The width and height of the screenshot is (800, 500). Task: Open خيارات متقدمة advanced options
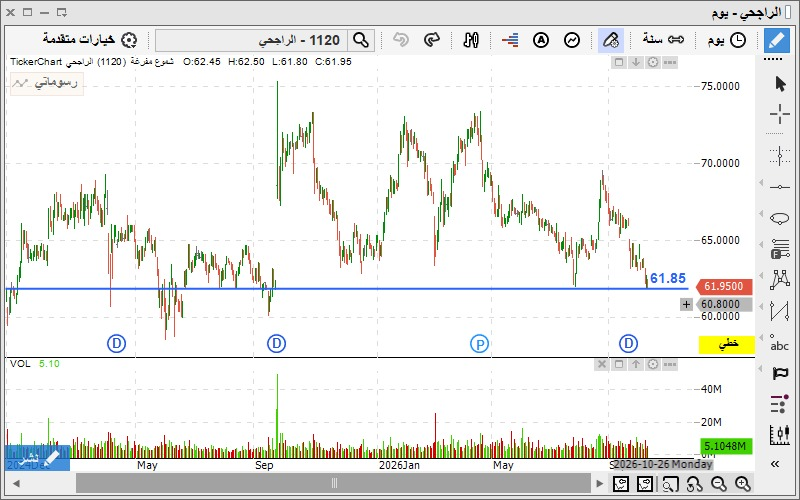point(90,40)
